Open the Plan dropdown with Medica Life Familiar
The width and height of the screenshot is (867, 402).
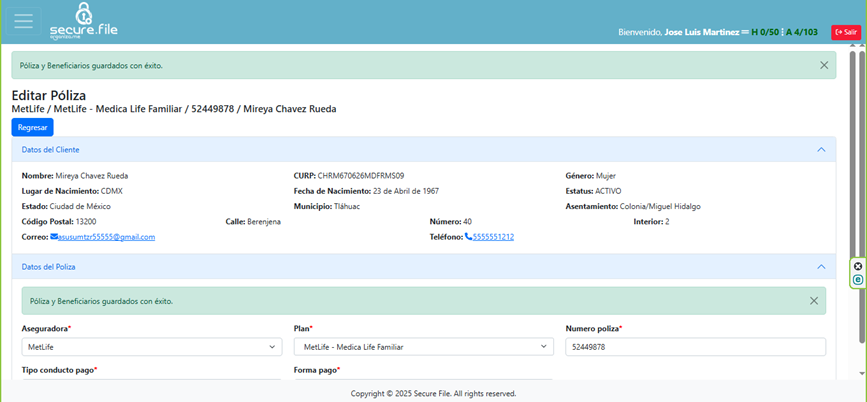coord(423,347)
